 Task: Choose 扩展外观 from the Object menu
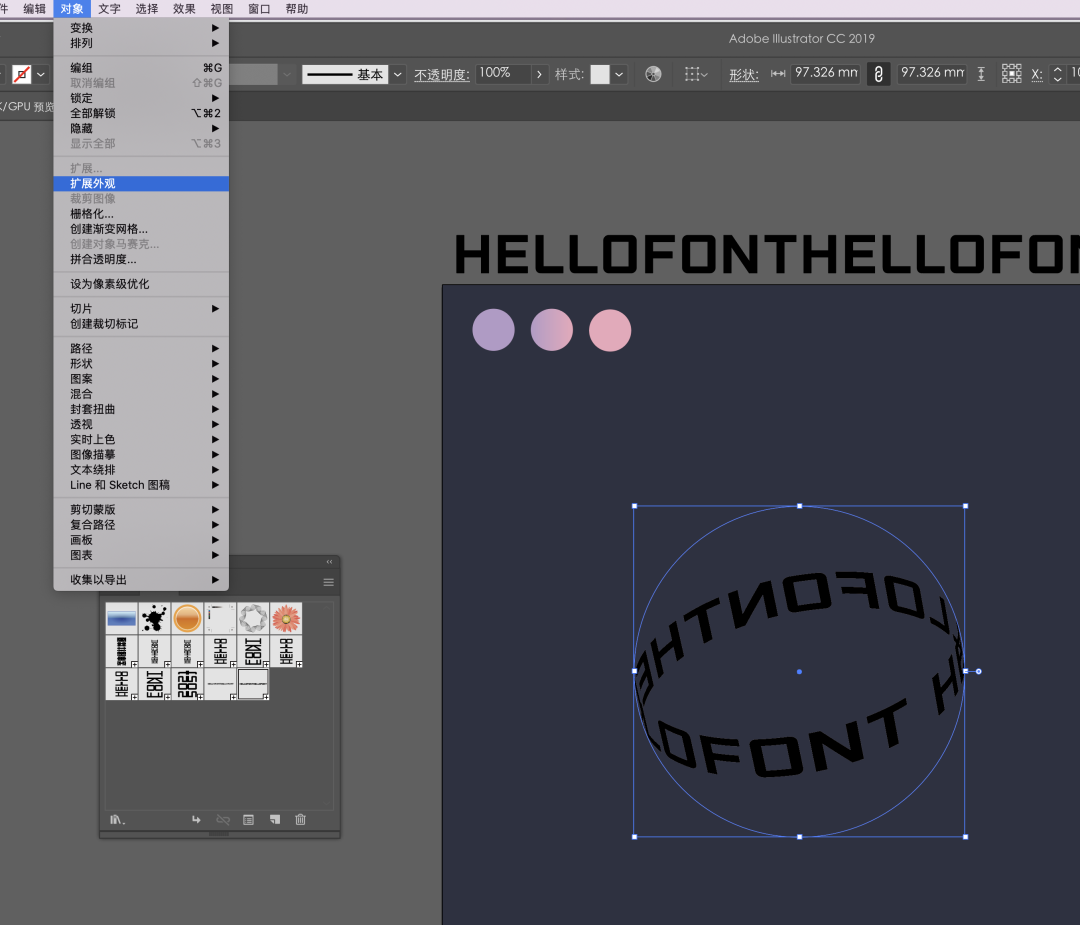click(x=93, y=184)
